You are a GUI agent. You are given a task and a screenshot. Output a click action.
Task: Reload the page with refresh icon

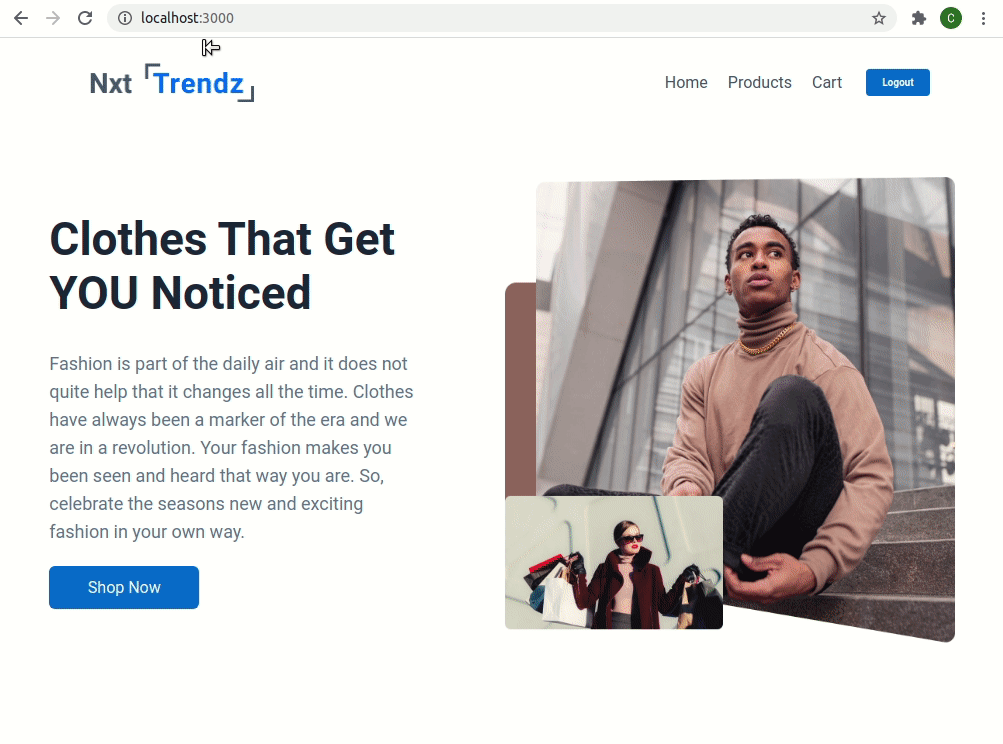pyautogui.click(x=85, y=18)
